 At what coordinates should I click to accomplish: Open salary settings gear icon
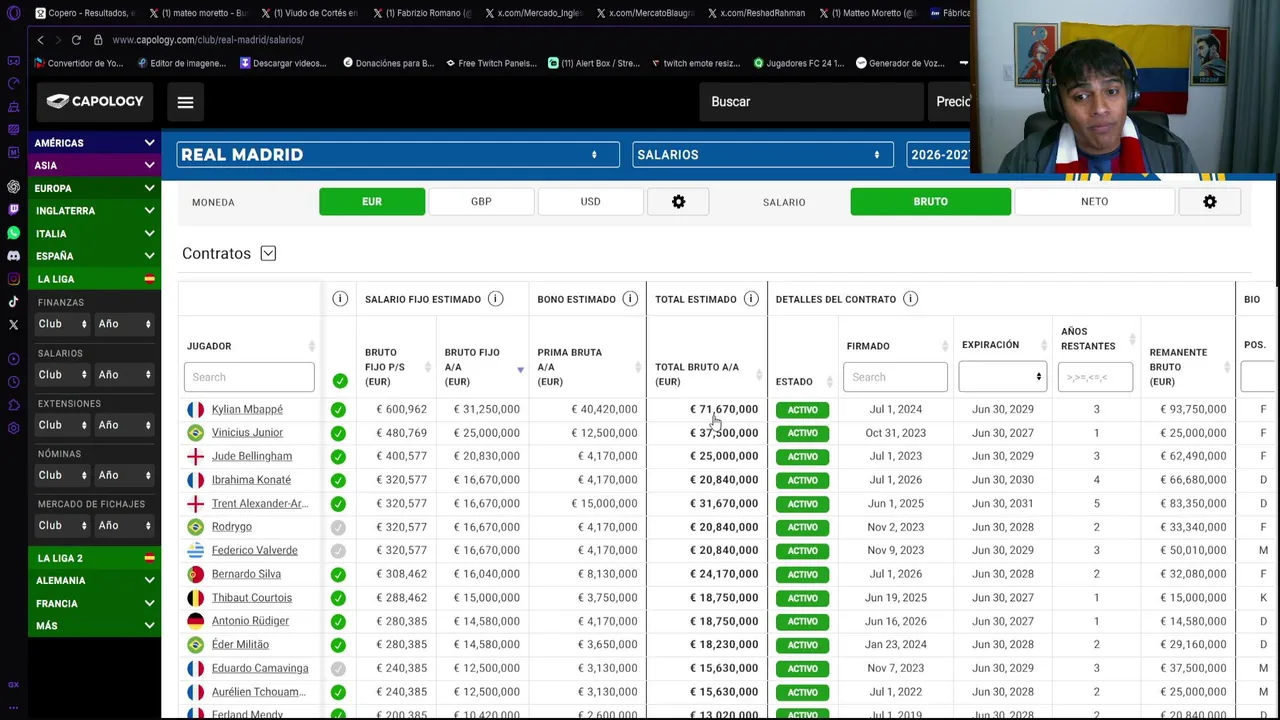pos(1209,202)
